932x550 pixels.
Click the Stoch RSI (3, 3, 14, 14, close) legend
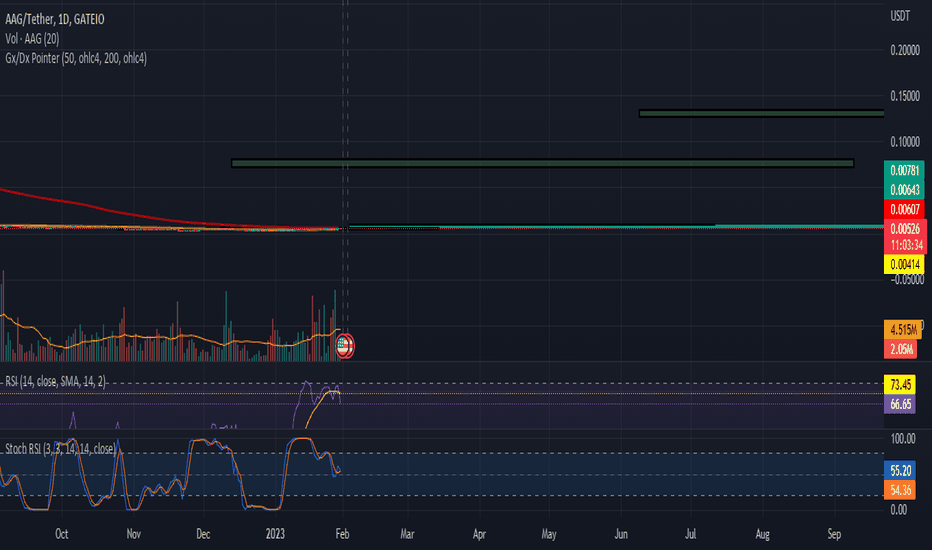pyautogui.click(x=60, y=449)
